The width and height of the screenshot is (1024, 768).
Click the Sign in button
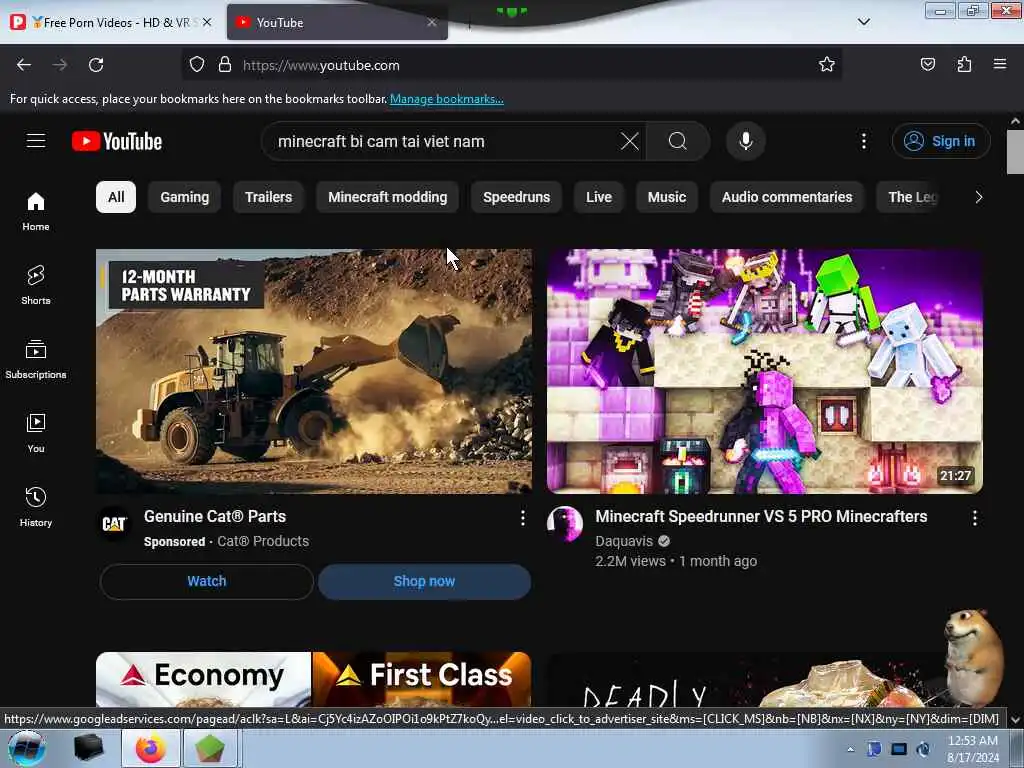(941, 141)
